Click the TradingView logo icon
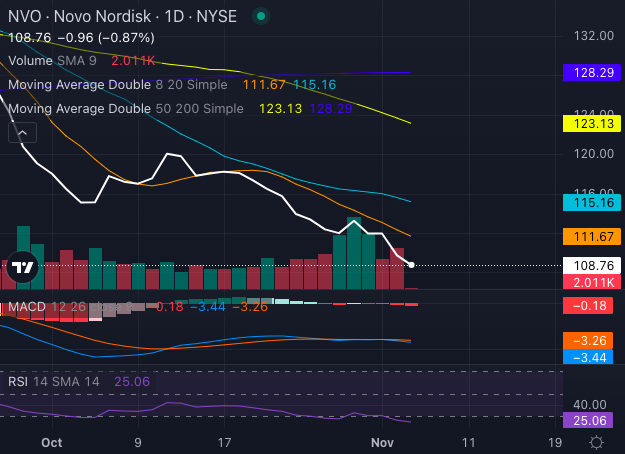 [x=24, y=266]
